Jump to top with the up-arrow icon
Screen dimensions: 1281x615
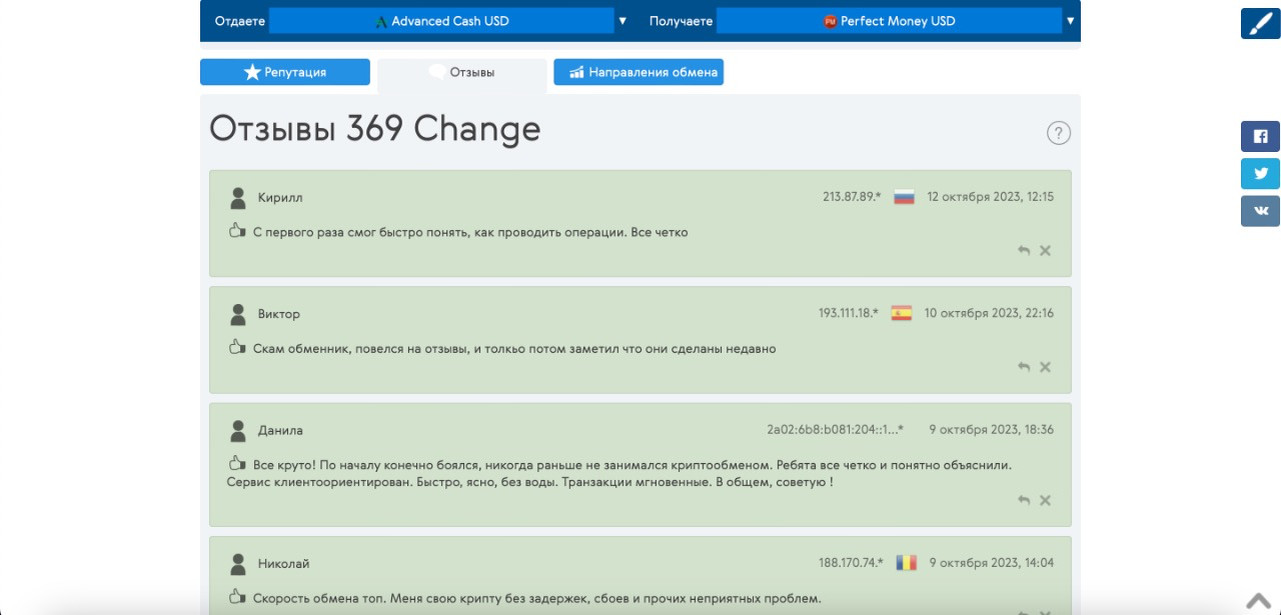pos(1258,600)
